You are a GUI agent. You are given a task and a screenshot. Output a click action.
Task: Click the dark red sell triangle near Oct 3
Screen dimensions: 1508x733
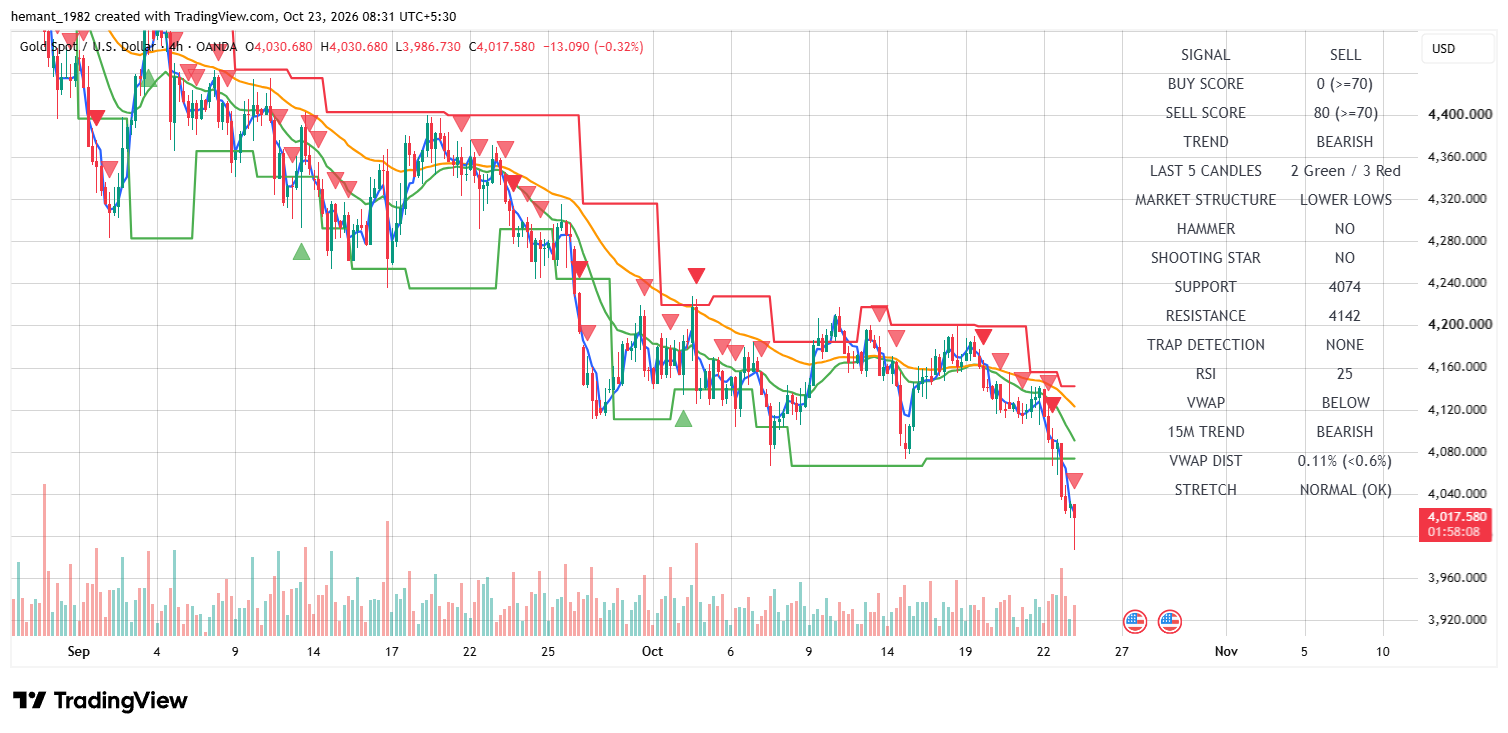[x=696, y=276]
